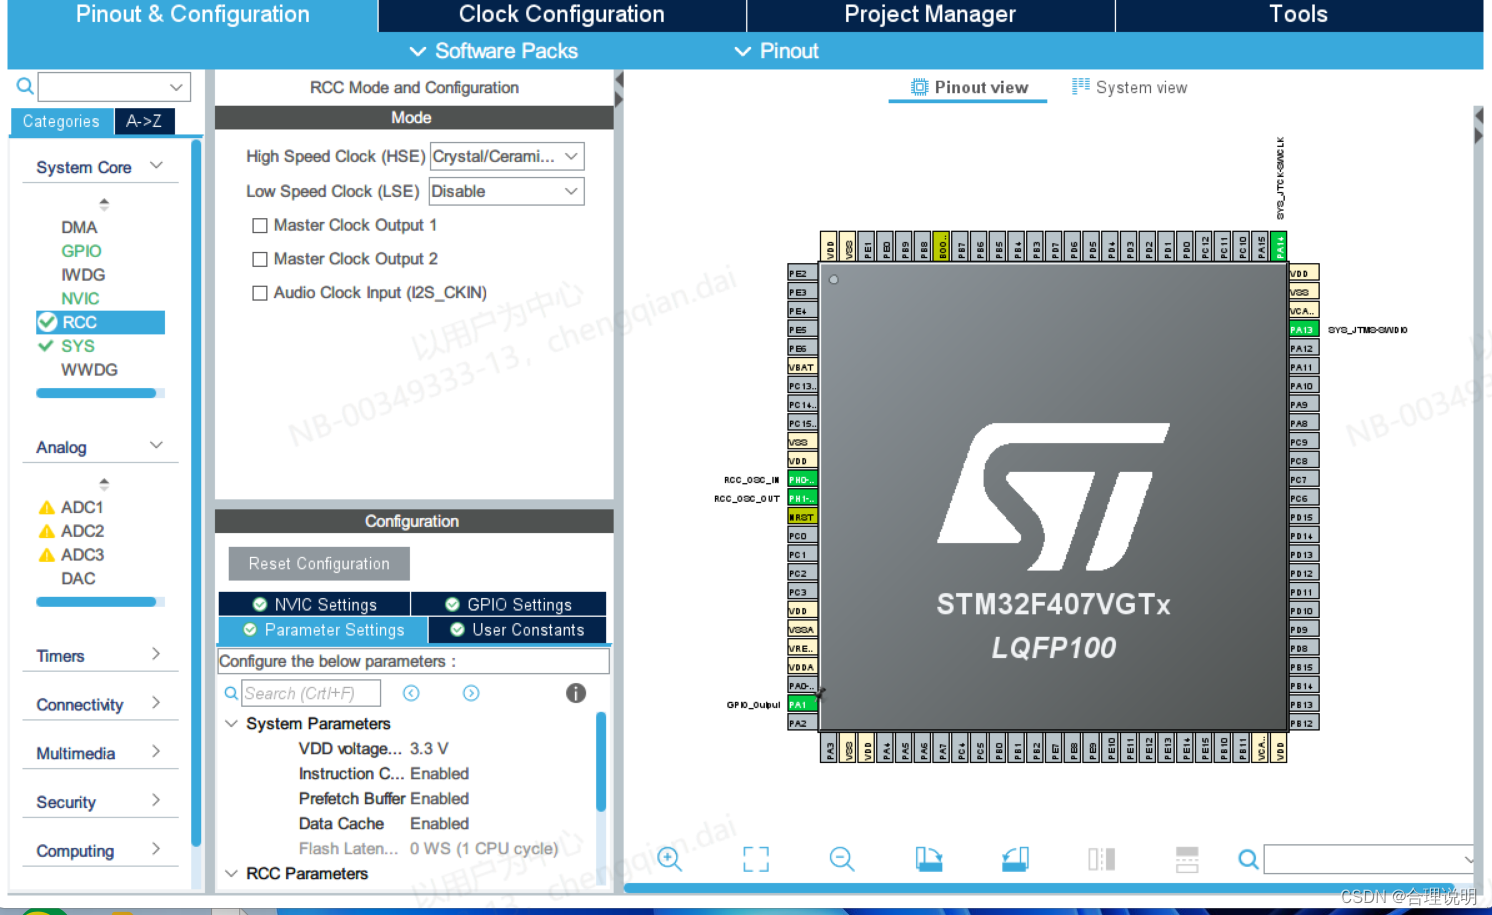Click the parameter Search (Ctrl+F) field
The width and height of the screenshot is (1492, 915).
[311, 693]
